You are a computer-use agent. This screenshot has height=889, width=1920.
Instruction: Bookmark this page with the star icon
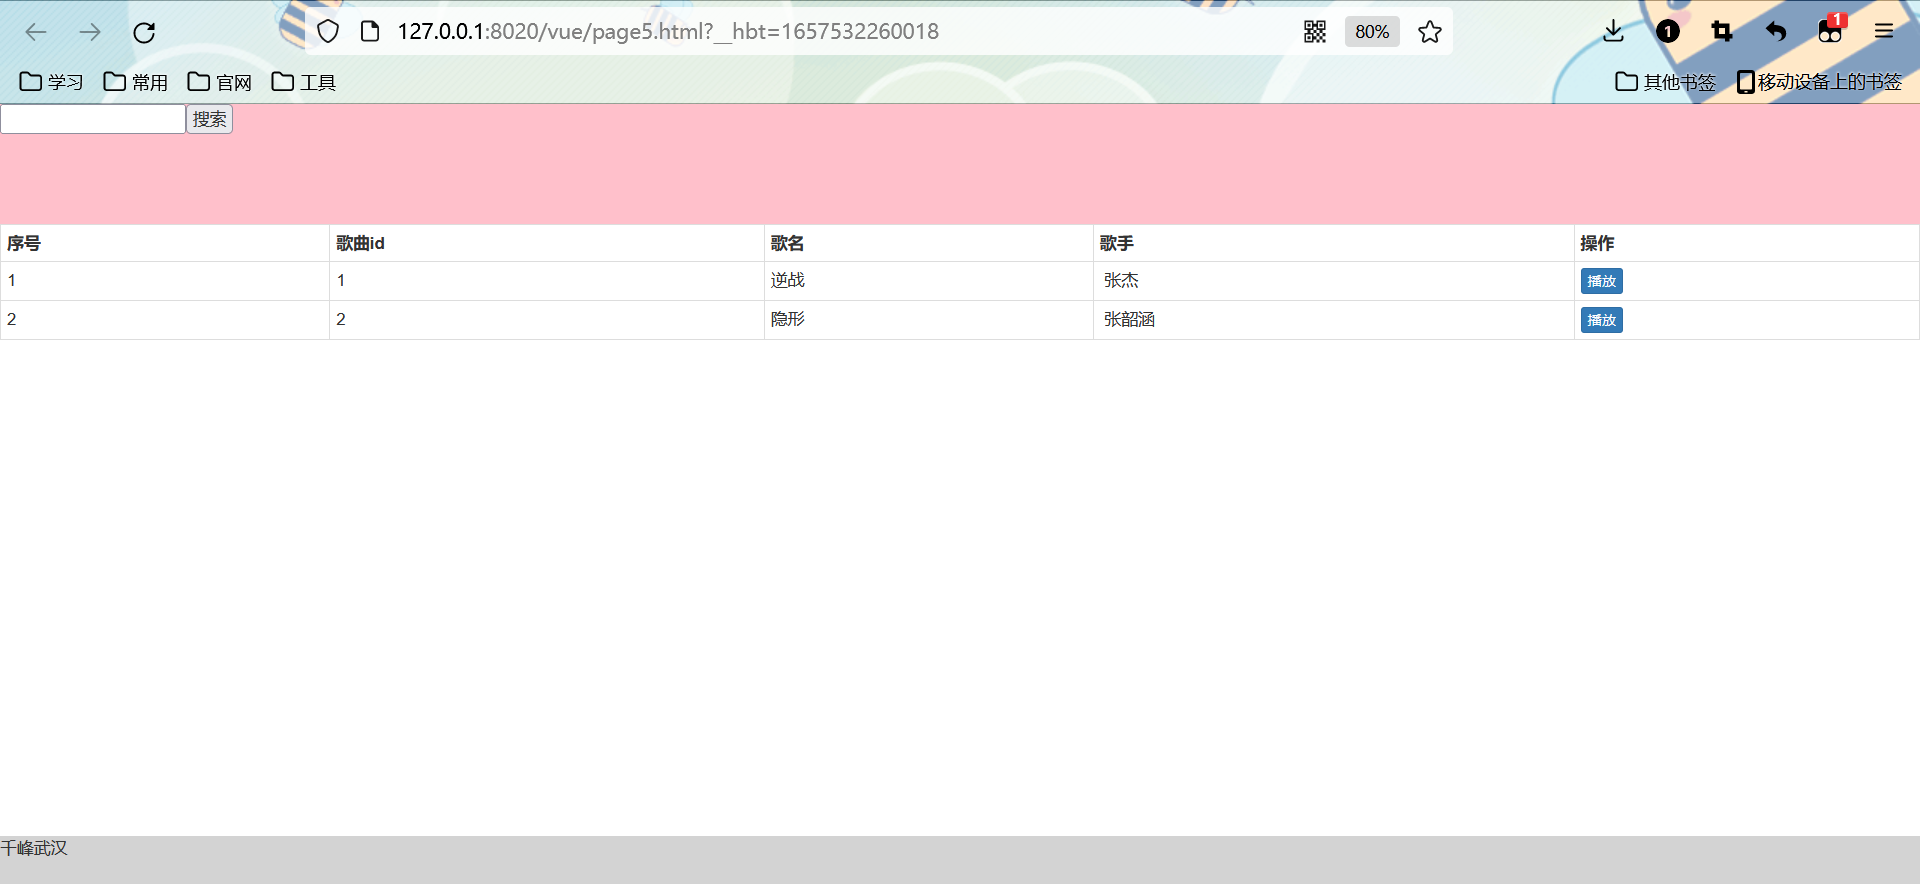click(1430, 32)
